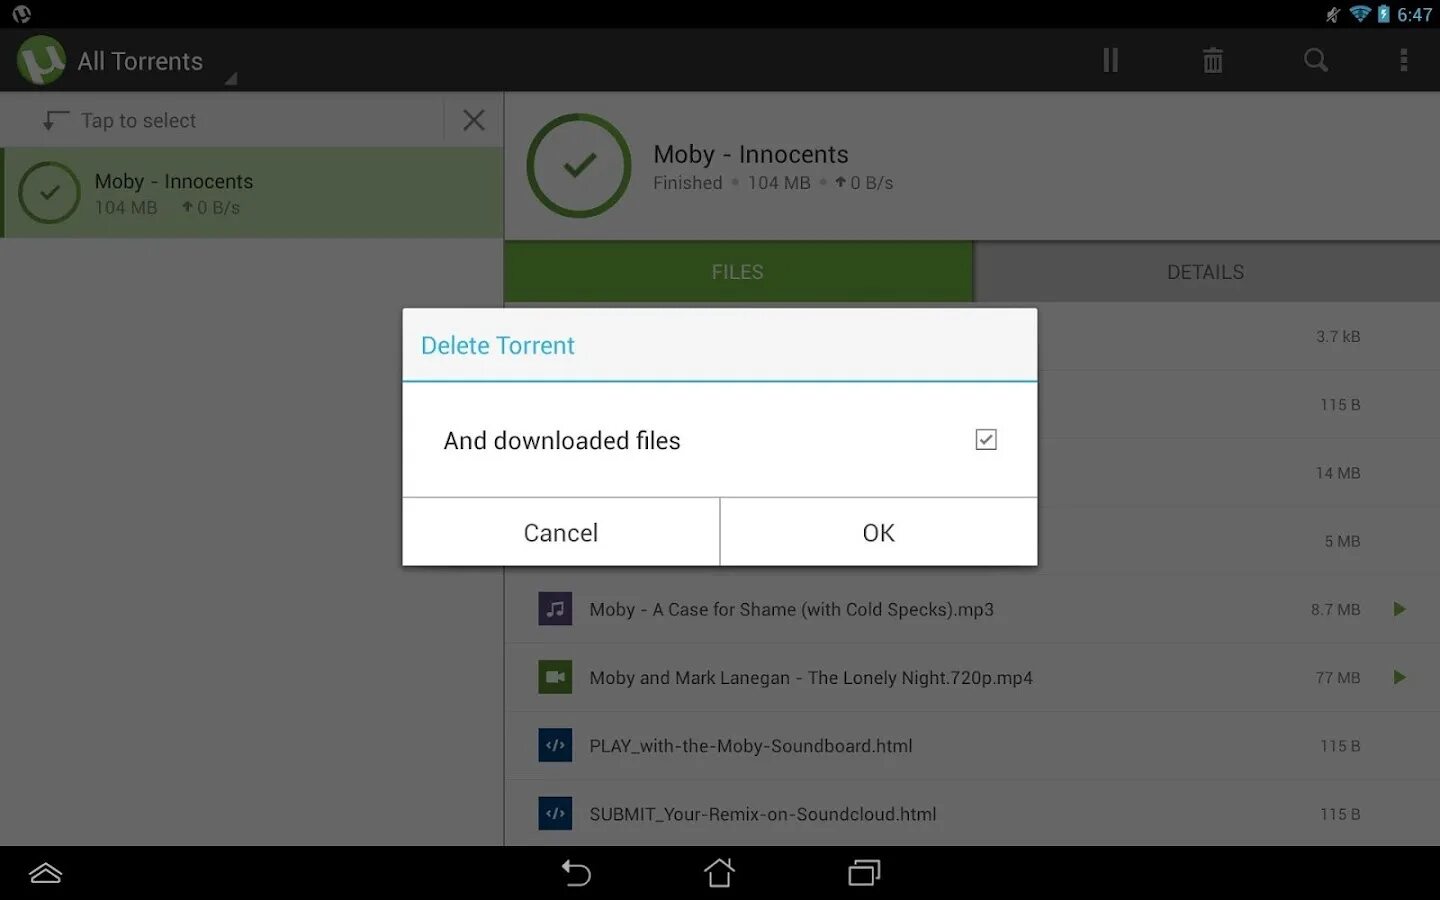Viewport: 1440px width, 900px height.
Task: Click the µTorrent logo icon
Action: pyautogui.click(x=40, y=60)
